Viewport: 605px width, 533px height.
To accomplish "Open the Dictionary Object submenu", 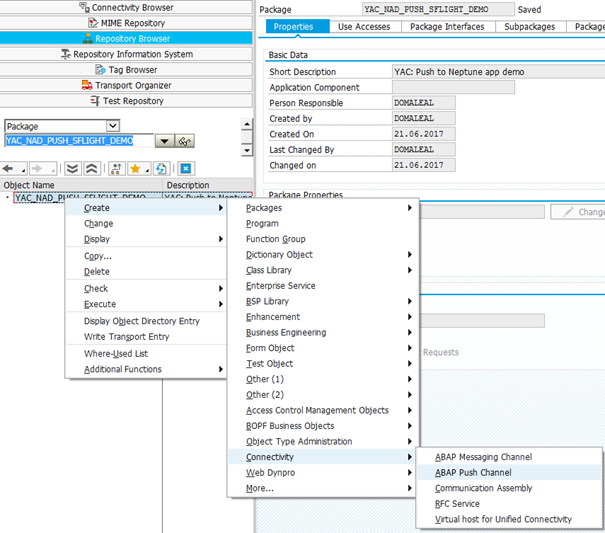I will [323, 254].
